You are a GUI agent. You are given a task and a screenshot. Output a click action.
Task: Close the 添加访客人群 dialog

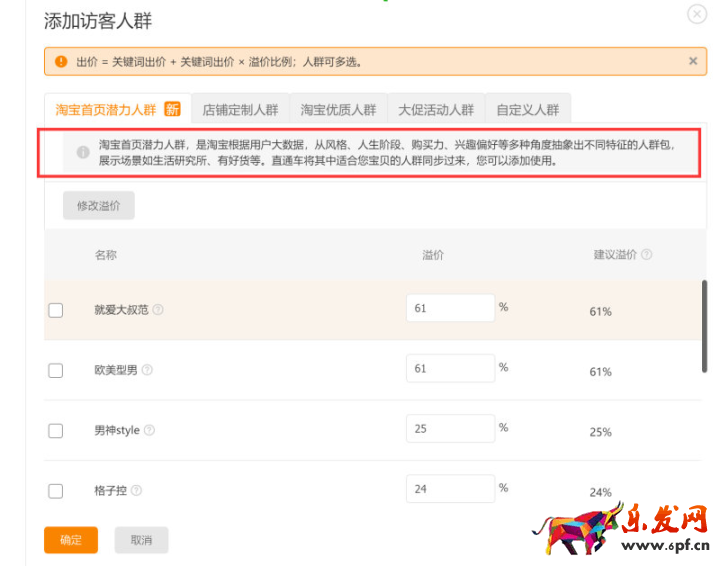[696, 14]
